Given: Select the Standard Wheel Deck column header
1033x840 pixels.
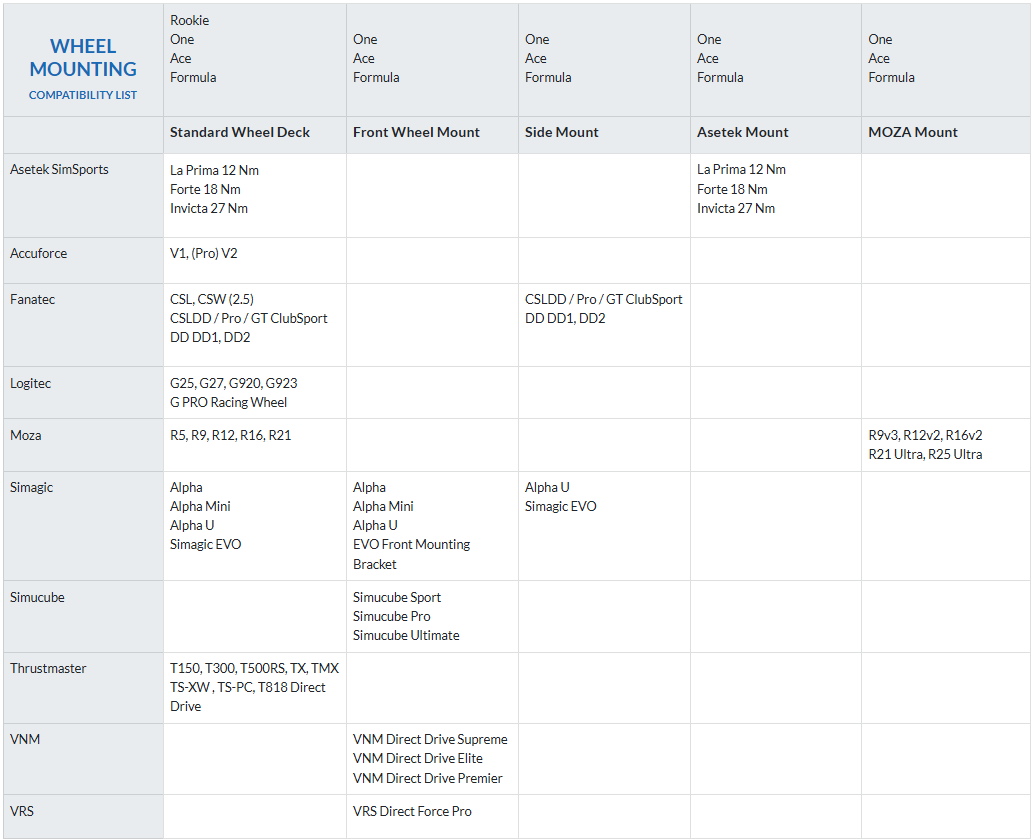Looking at the screenshot, I should point(240,132).
